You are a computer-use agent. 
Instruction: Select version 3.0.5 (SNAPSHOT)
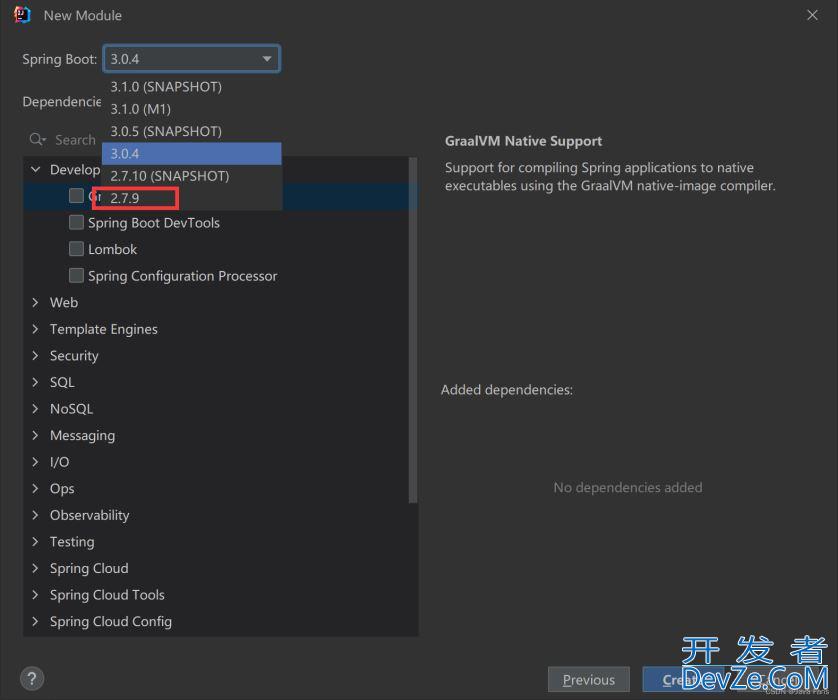(191, 131)
